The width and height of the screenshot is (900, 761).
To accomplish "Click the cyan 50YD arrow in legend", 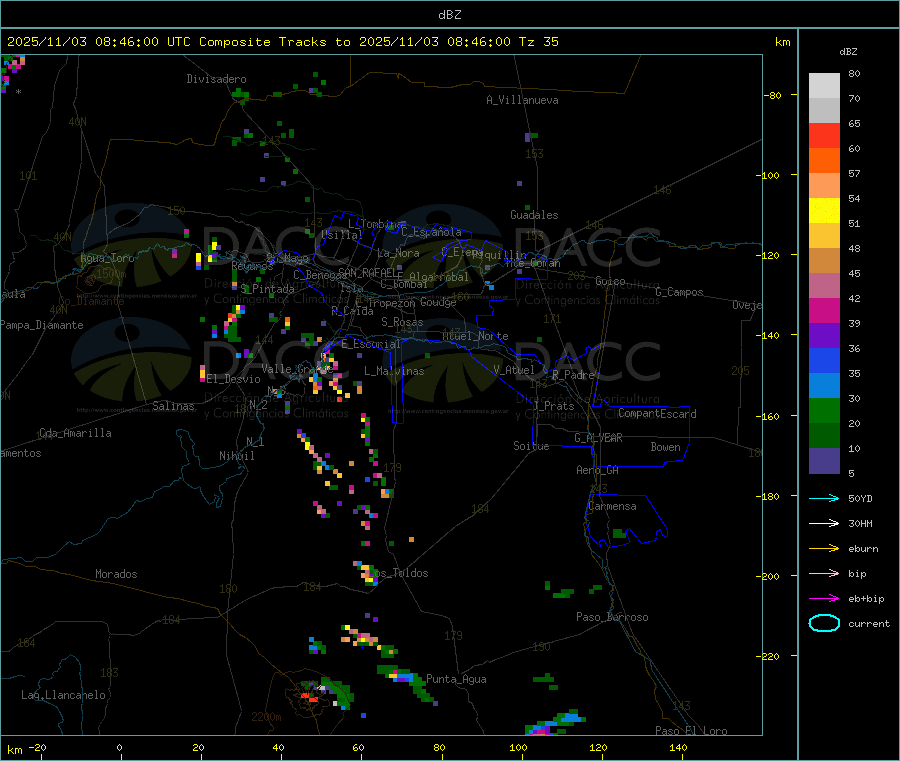I will tap(824, 498).
